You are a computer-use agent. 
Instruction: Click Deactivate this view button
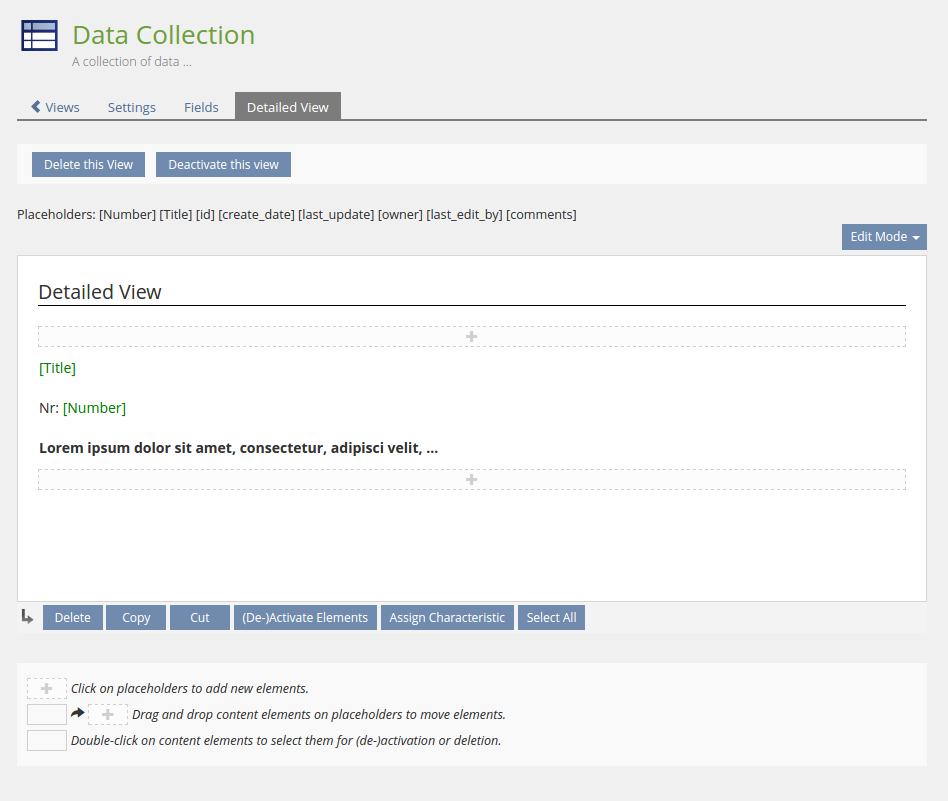(x=223, y=164)
